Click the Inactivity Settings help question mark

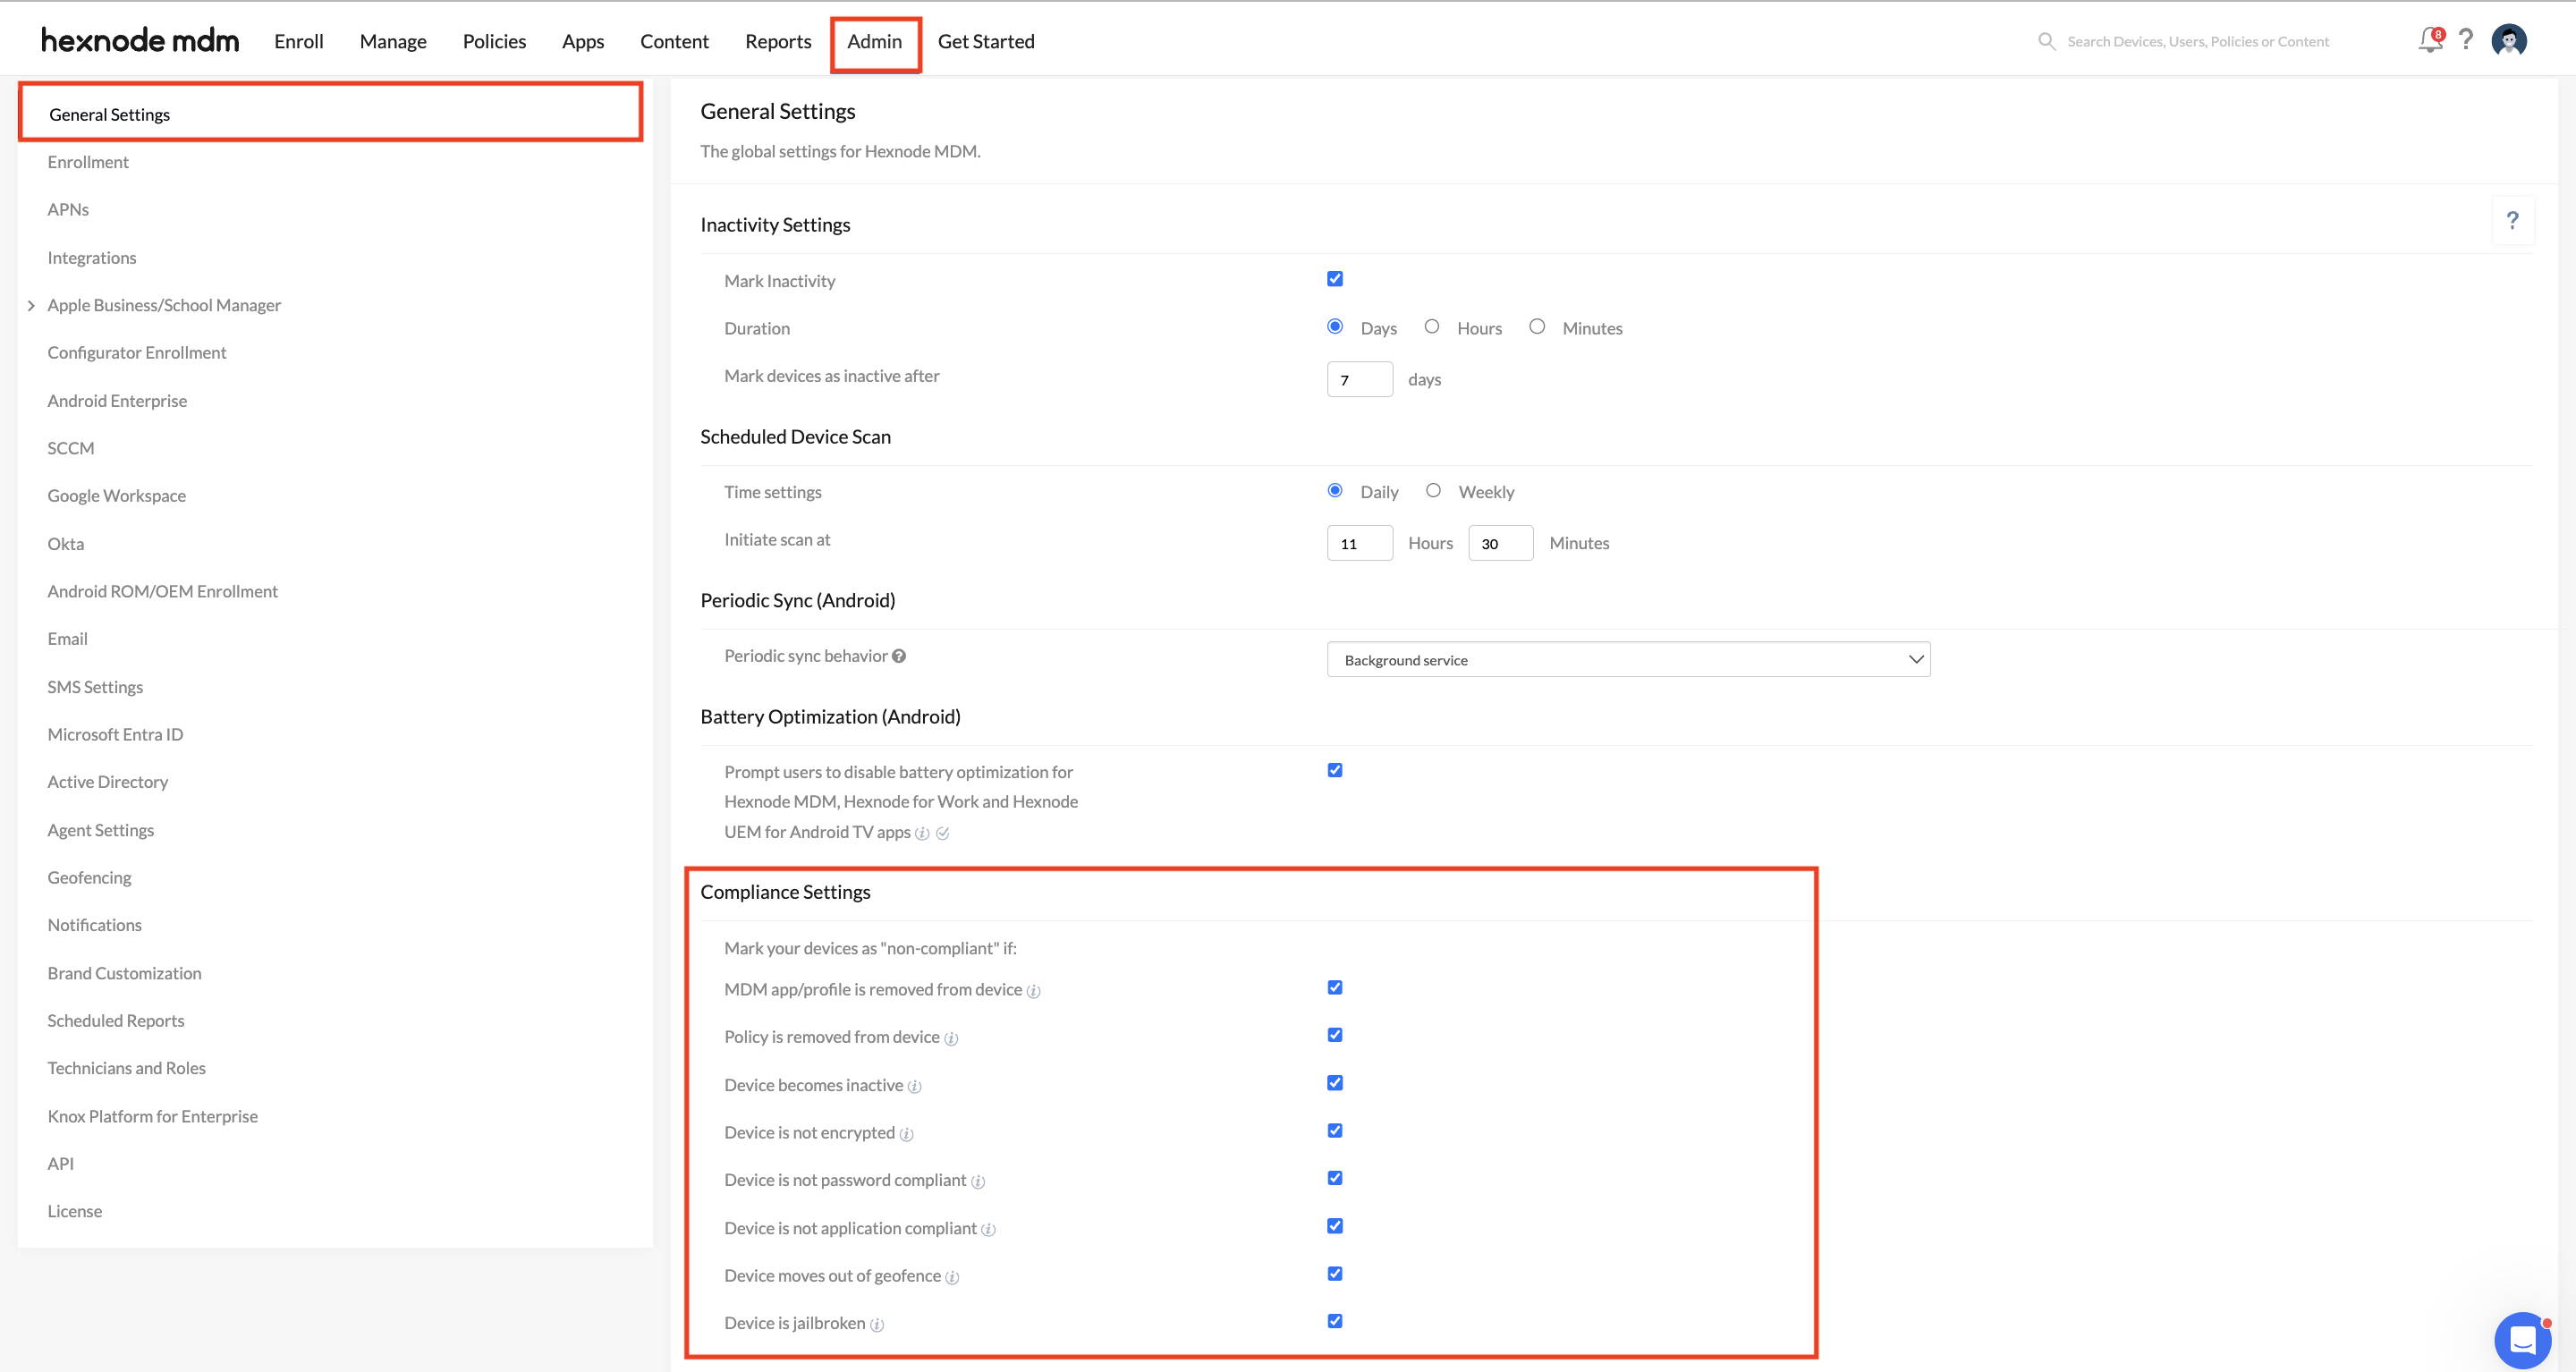point(2512,220)
